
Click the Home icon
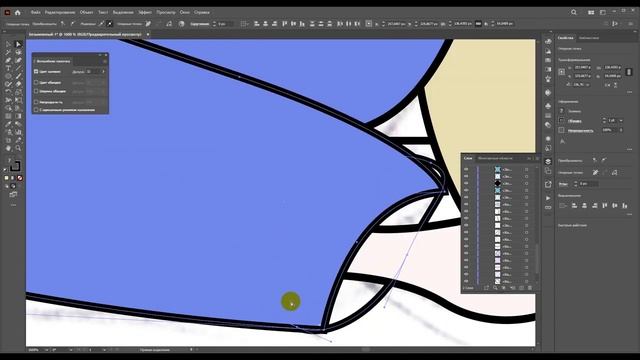(x=18, y=12)
